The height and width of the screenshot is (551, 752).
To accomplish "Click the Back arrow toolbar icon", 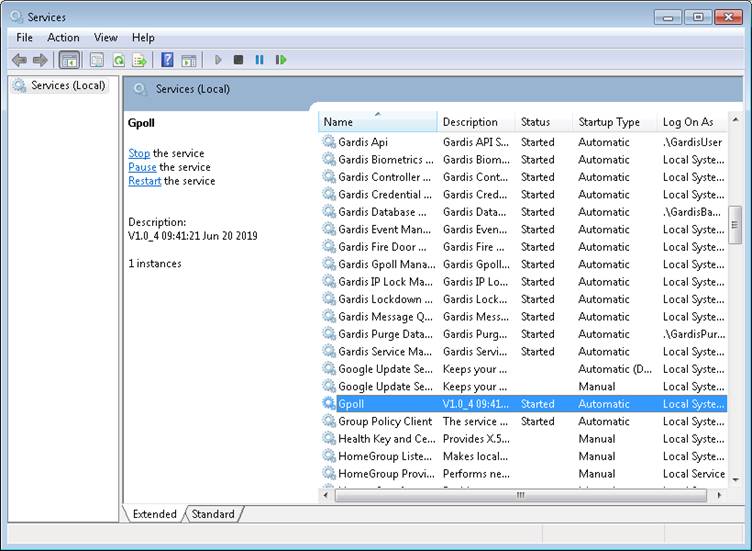I will 19,60.
